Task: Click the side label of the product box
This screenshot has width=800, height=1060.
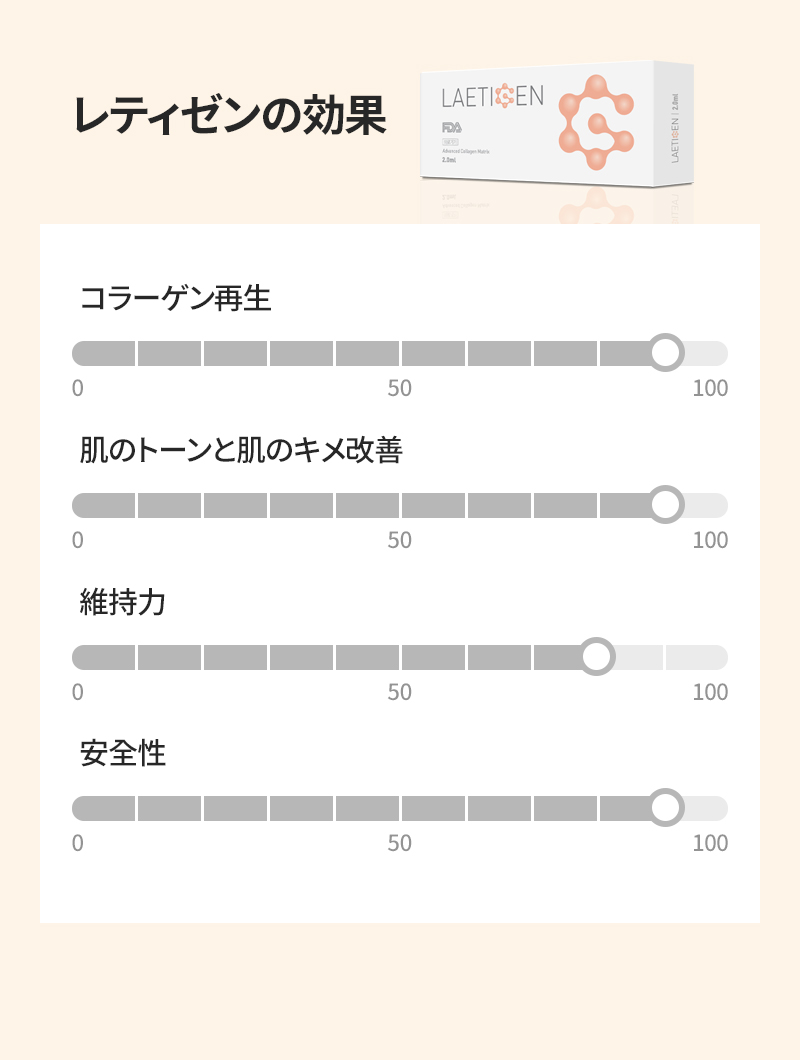Action: [674, 128]
